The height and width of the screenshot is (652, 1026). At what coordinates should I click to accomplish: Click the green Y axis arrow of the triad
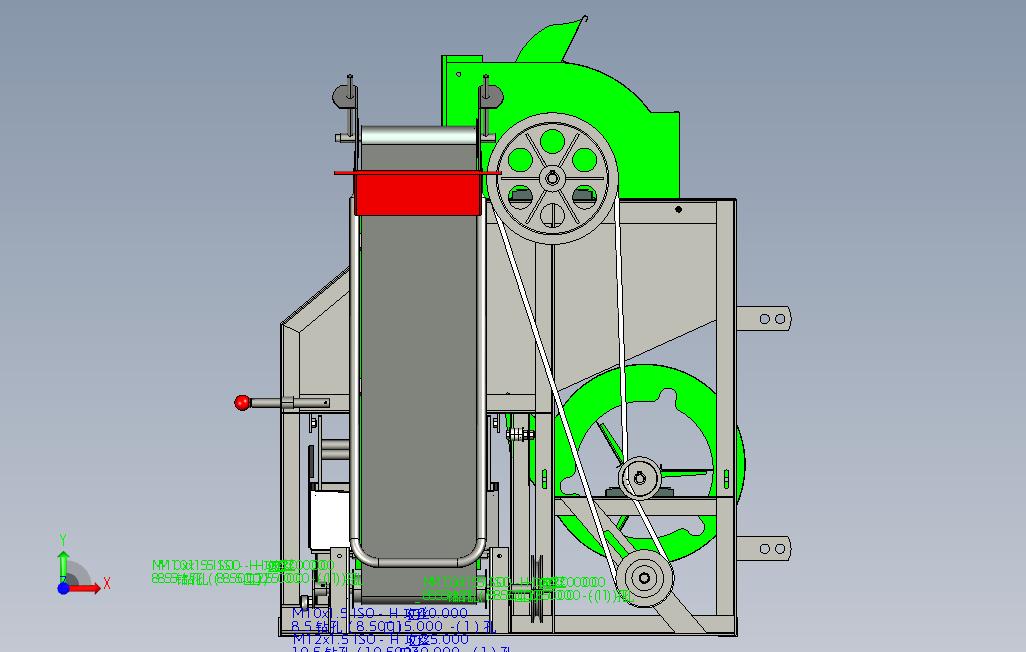[x=63, y=565]
